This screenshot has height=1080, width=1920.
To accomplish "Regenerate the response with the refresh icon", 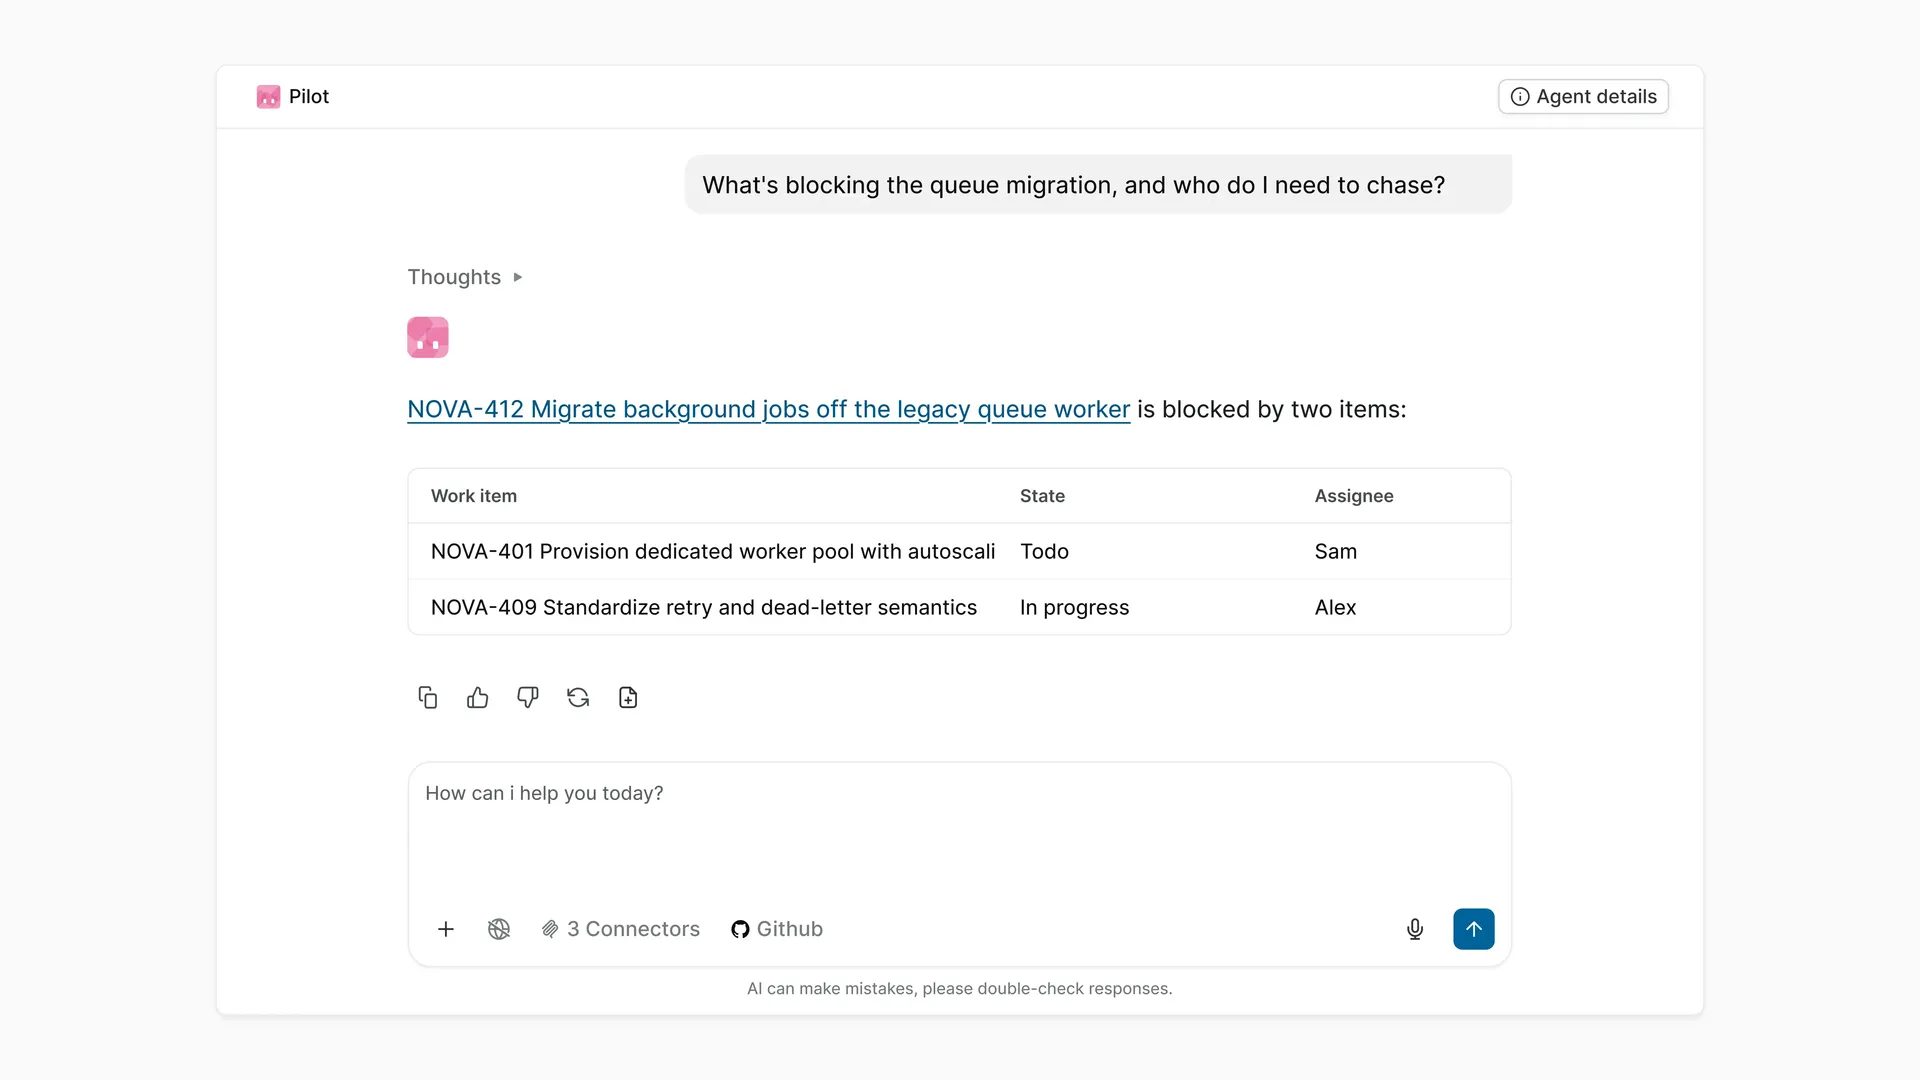I will [x=578, y=697].
